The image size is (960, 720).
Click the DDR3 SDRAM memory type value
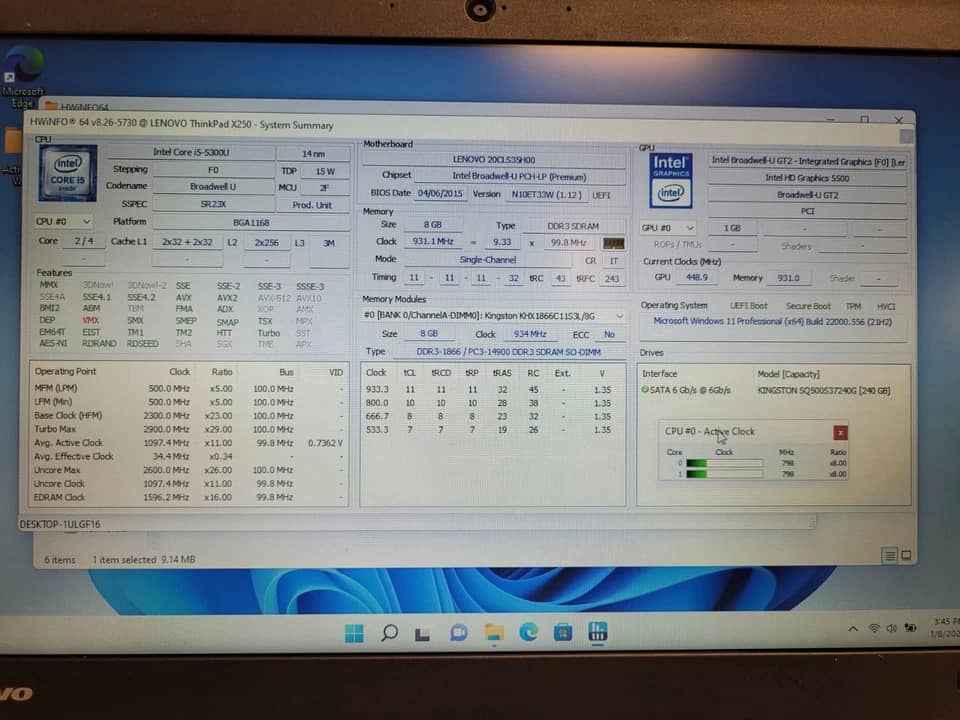(x=572, y=227)
